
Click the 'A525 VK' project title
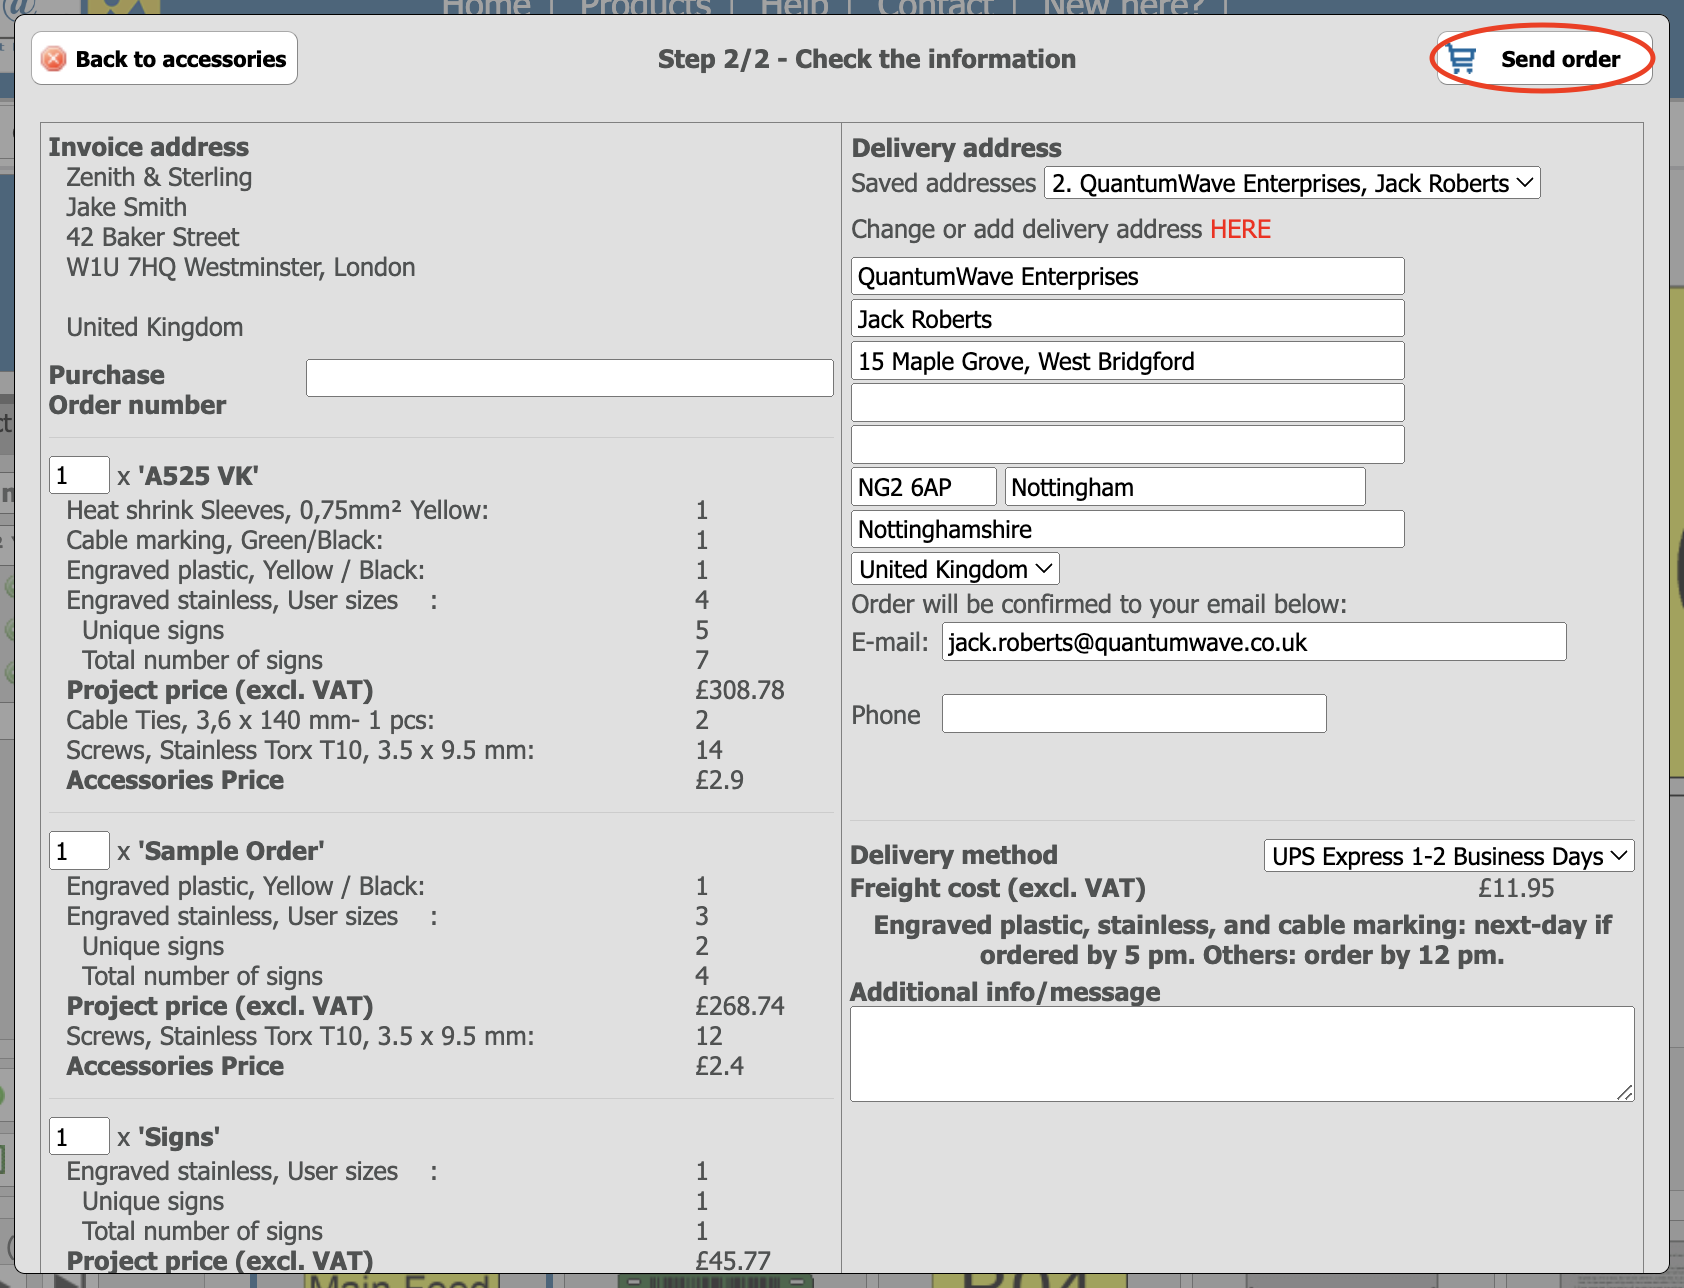click(x=198, y=476)
